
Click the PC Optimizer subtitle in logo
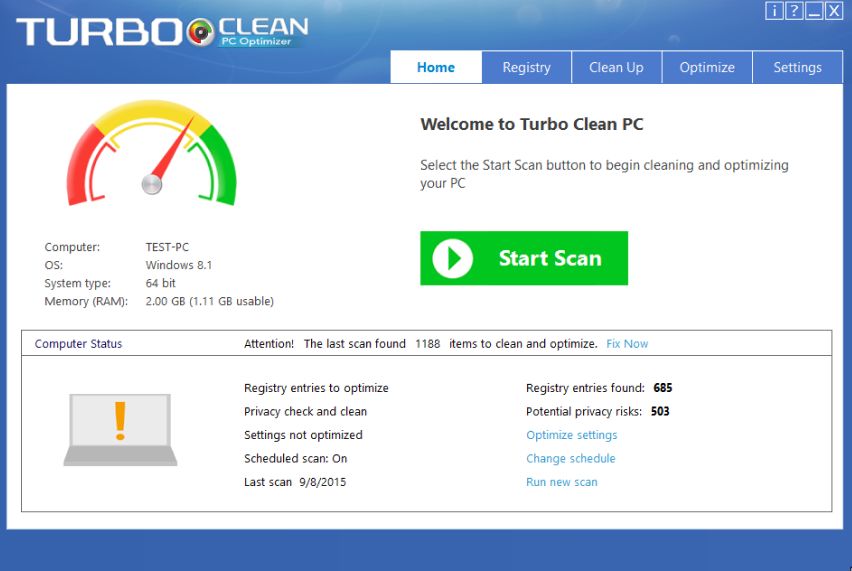(256, 41)
